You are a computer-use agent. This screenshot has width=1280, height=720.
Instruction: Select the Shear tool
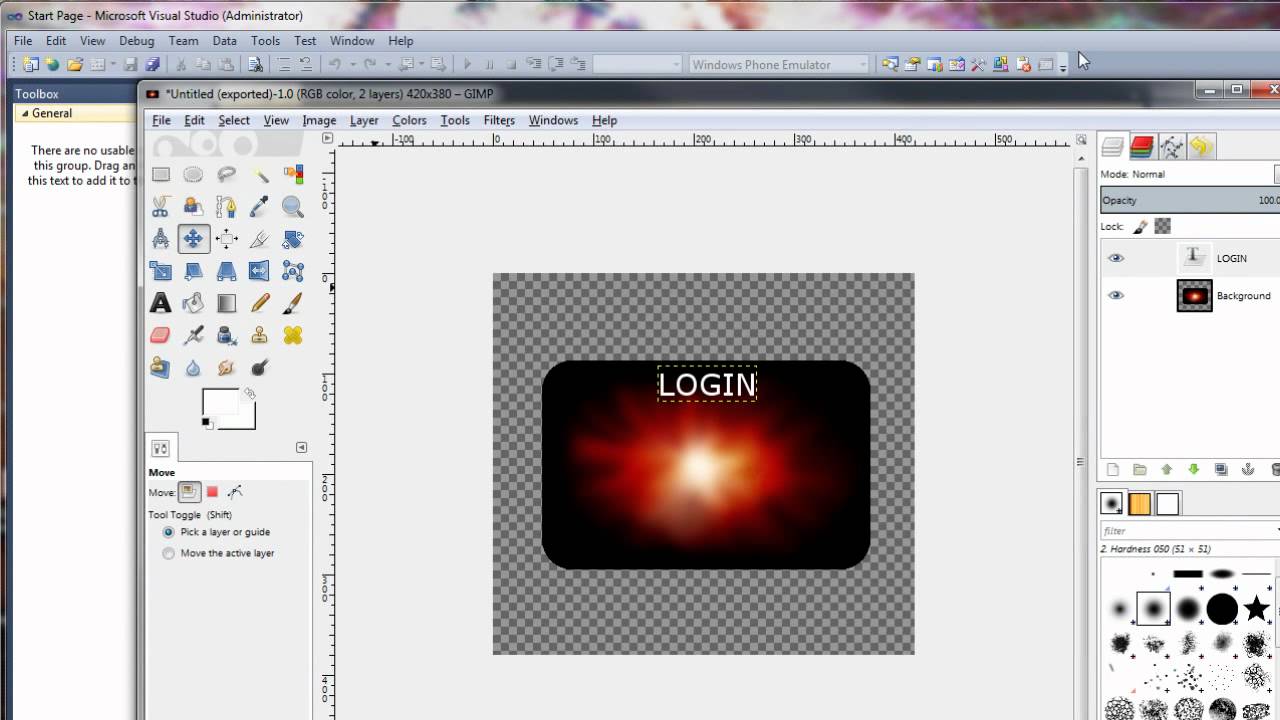tap(193, 271)
